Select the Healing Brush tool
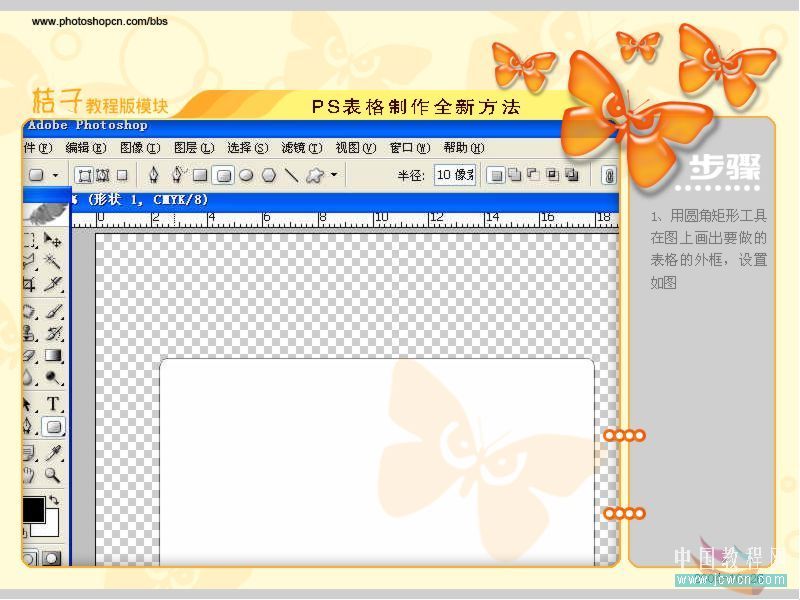800x600 pixels. click(x=30, y=311)
